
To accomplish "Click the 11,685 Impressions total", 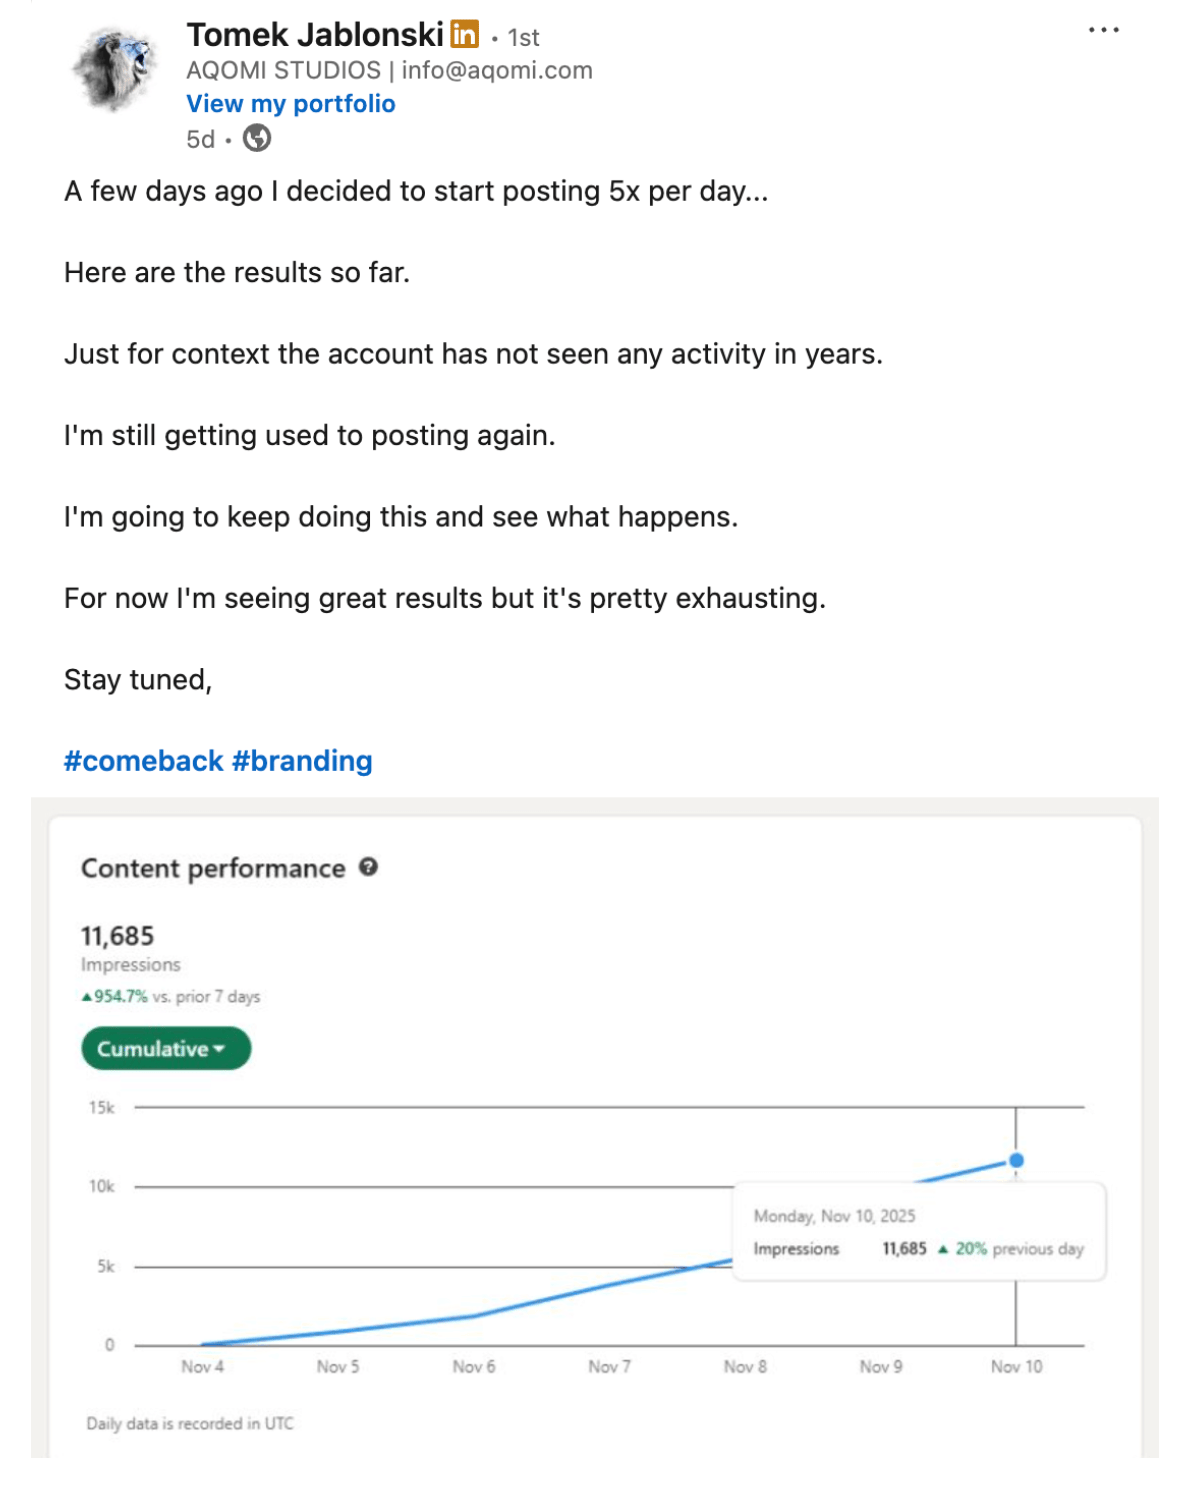I will tap(118, 937).
